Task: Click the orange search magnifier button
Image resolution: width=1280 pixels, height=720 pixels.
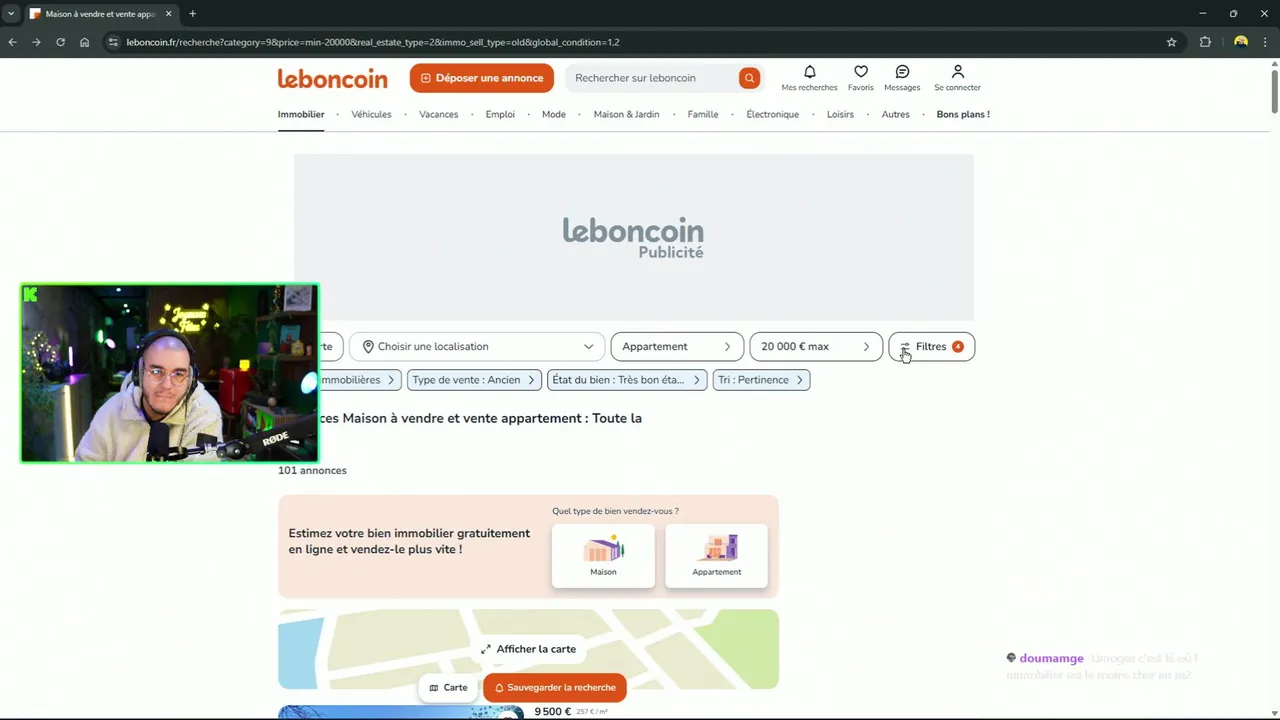Action: 749,78
